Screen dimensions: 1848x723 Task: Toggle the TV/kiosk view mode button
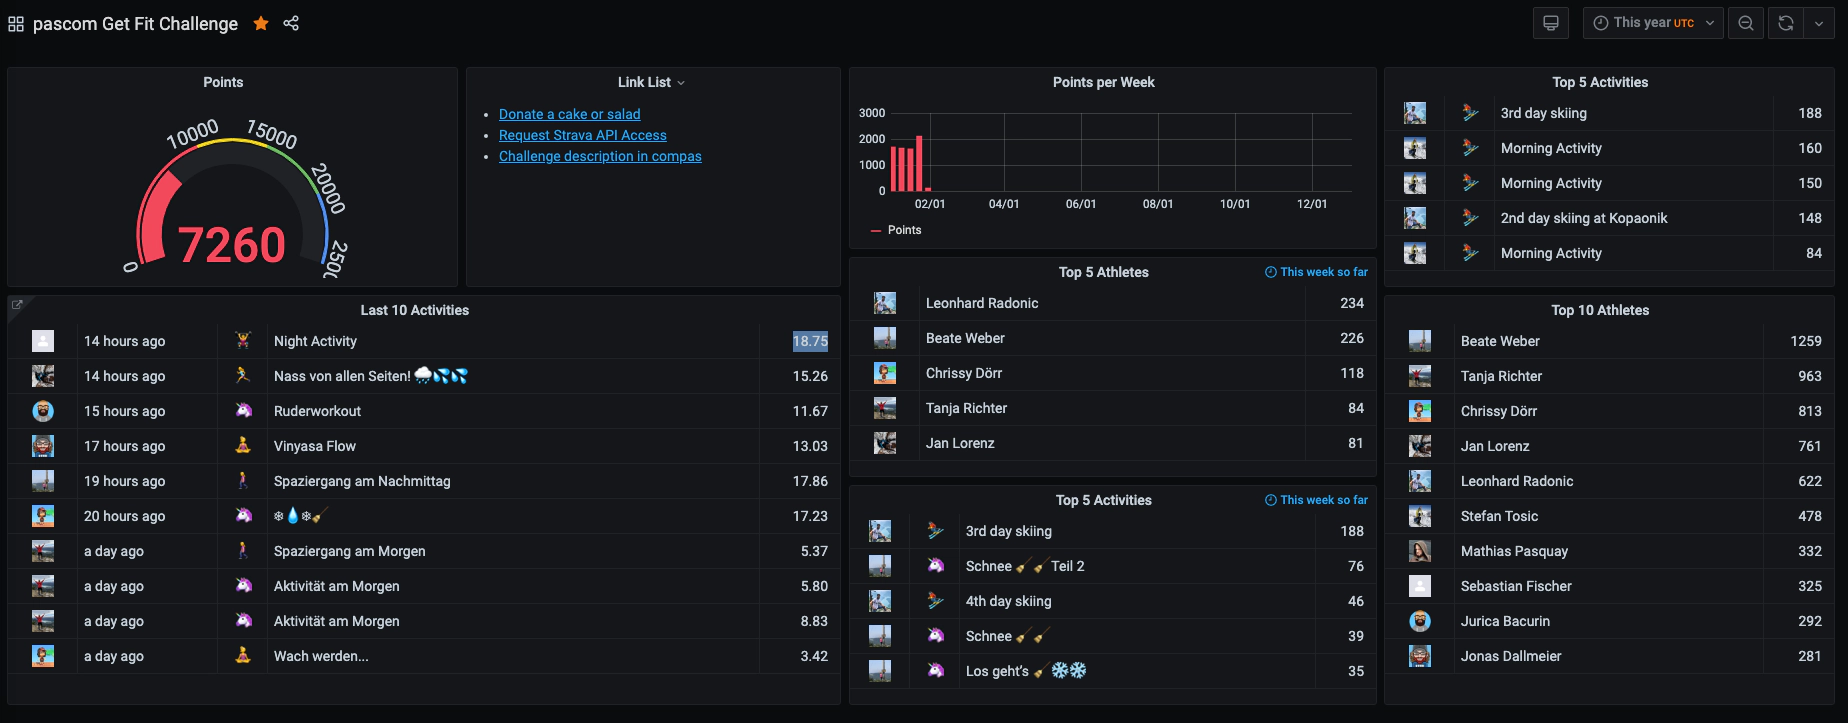coord(1550,23)
